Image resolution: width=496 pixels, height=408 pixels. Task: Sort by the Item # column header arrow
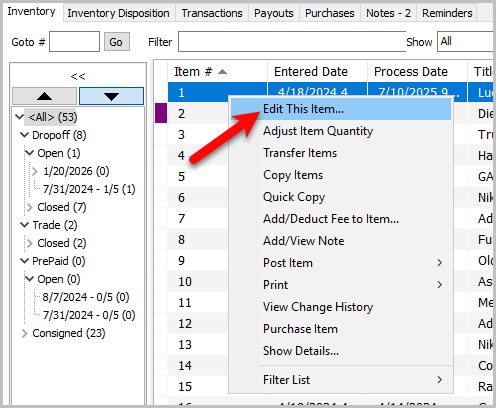click(x=222, y=72)
